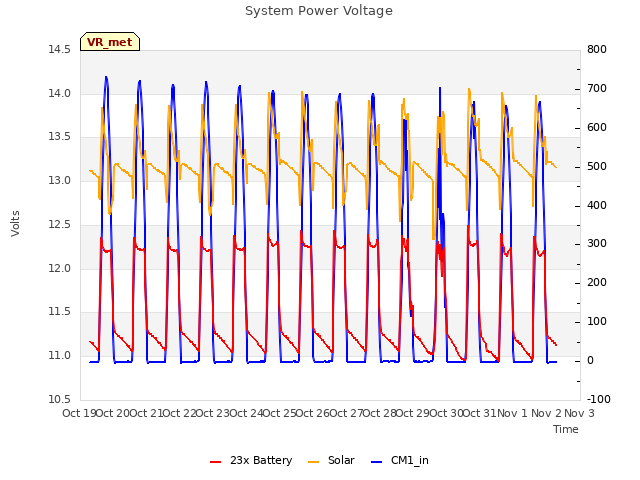Image resolution: width=640 pixels, height=480 pixels.
Task: Click the Oct 19 date label
Action: coord(79,413)
